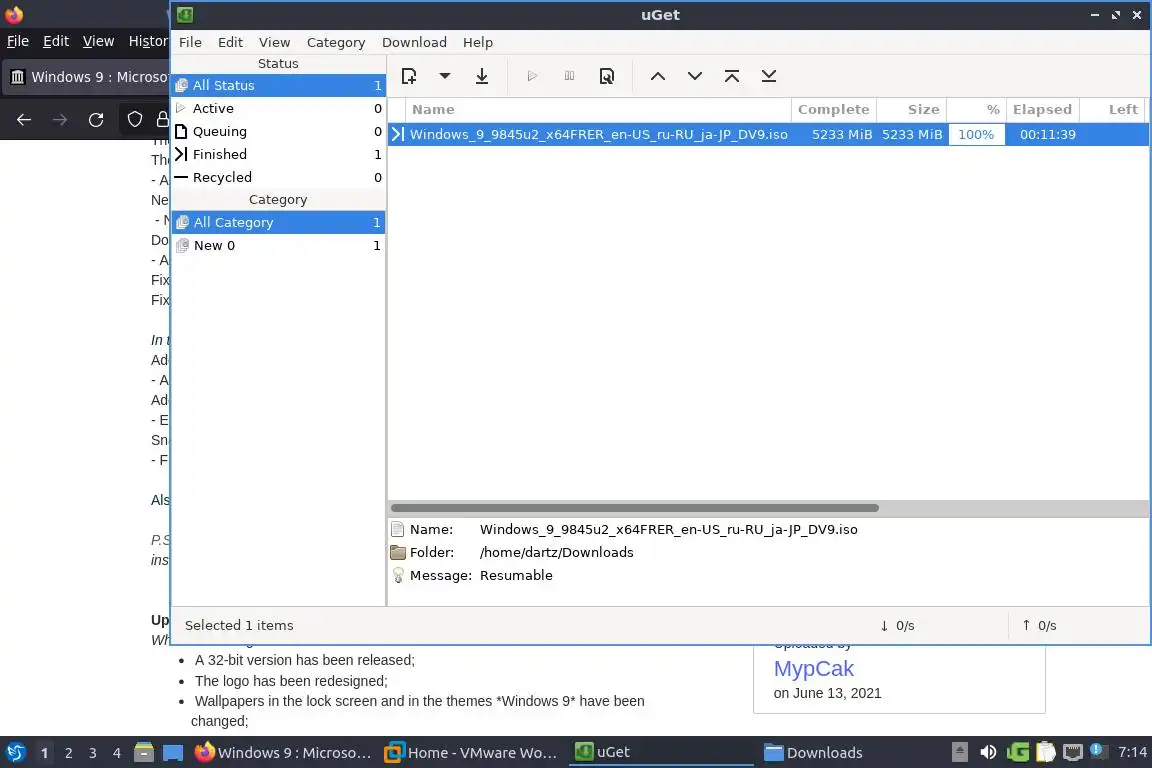Viewport: 1152px width, 768px height.
Task: Click the upload speed indicator 0/s
Action: [1039, 625]
